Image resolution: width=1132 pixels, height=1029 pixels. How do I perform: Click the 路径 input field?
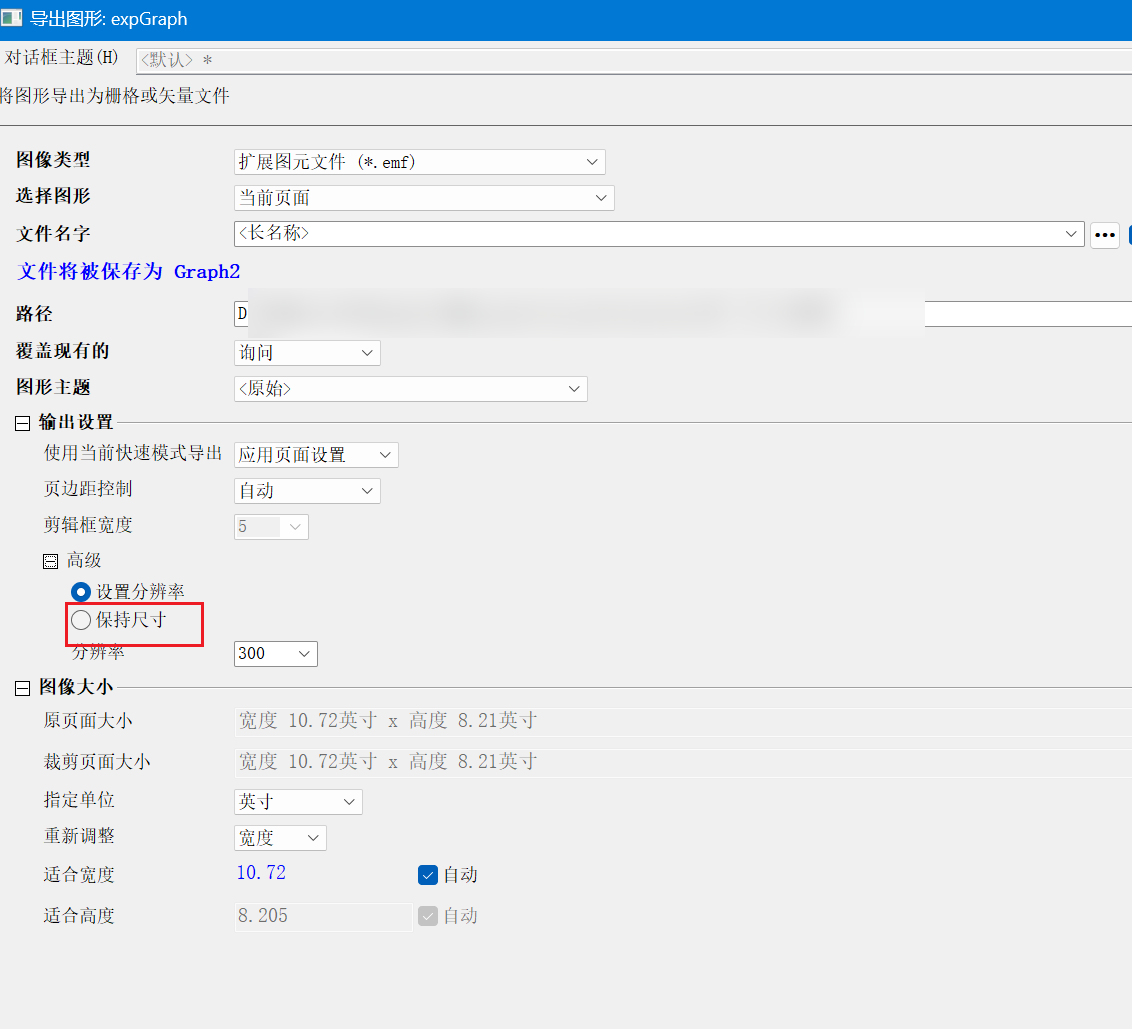click(1020, 314)
